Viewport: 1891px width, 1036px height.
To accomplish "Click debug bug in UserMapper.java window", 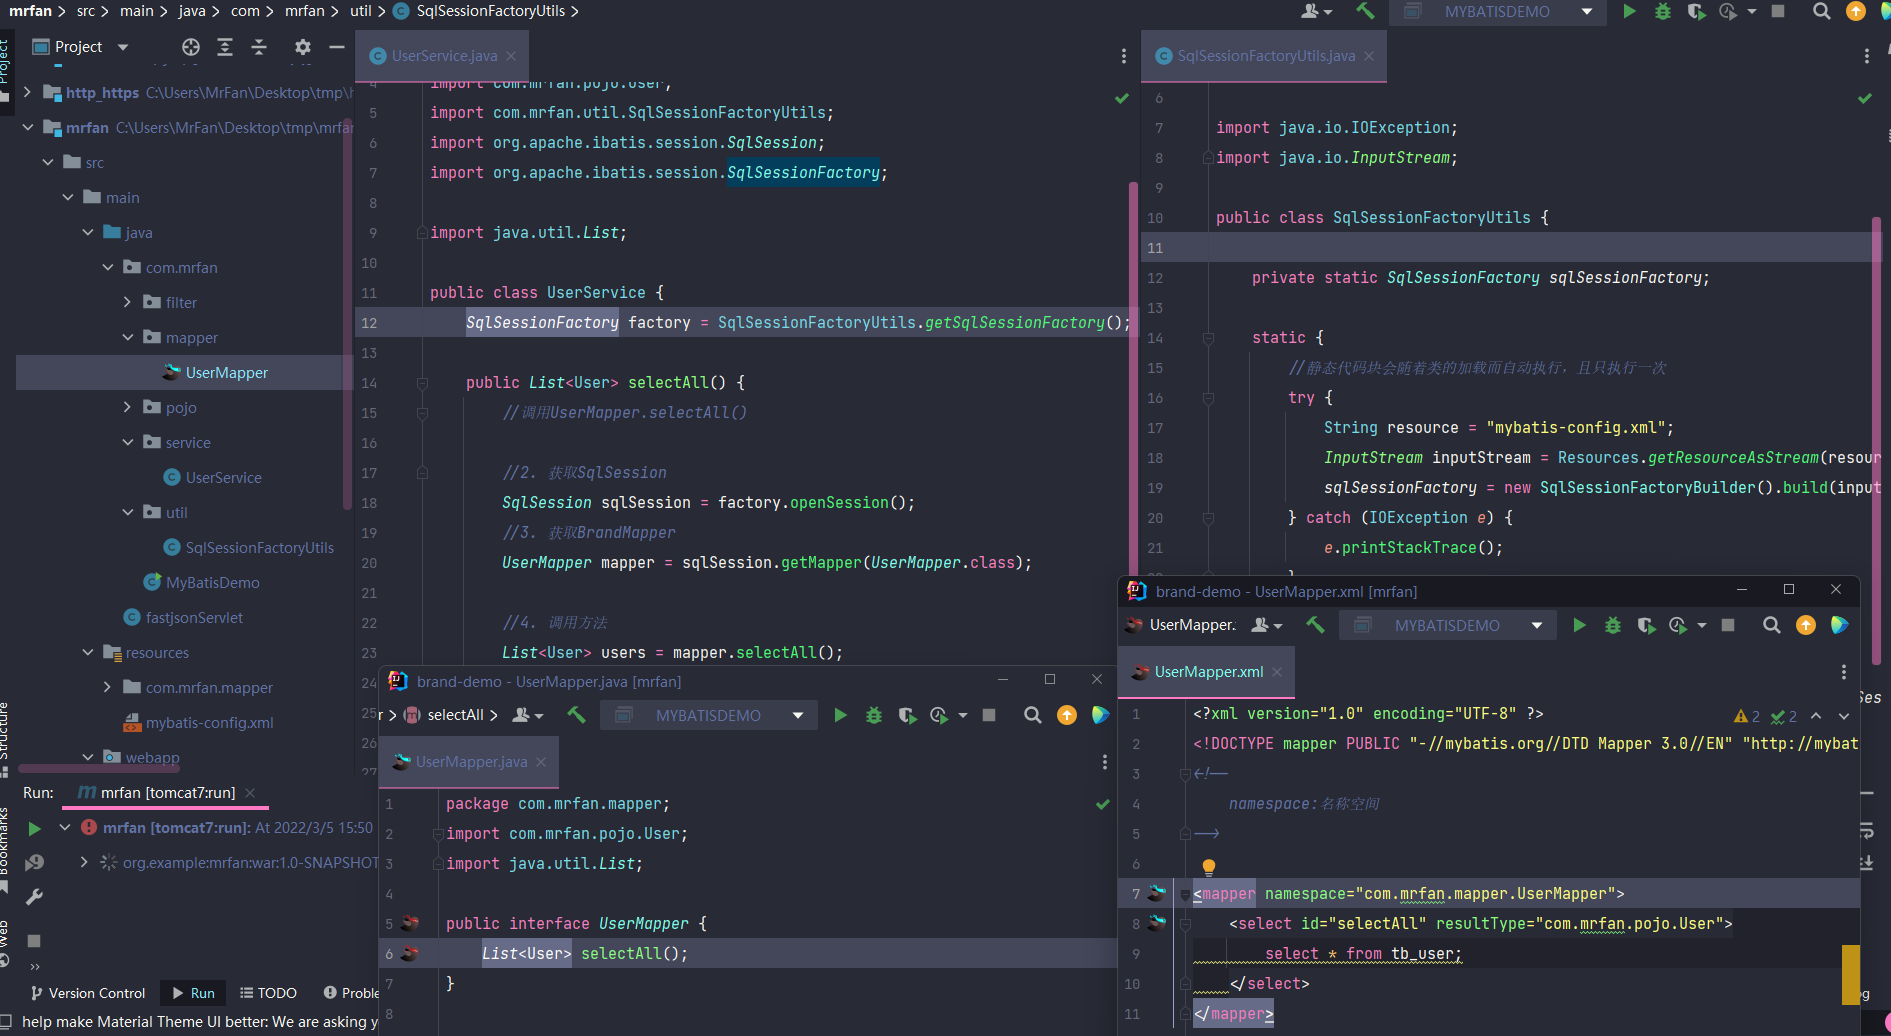I will (874, 715).
